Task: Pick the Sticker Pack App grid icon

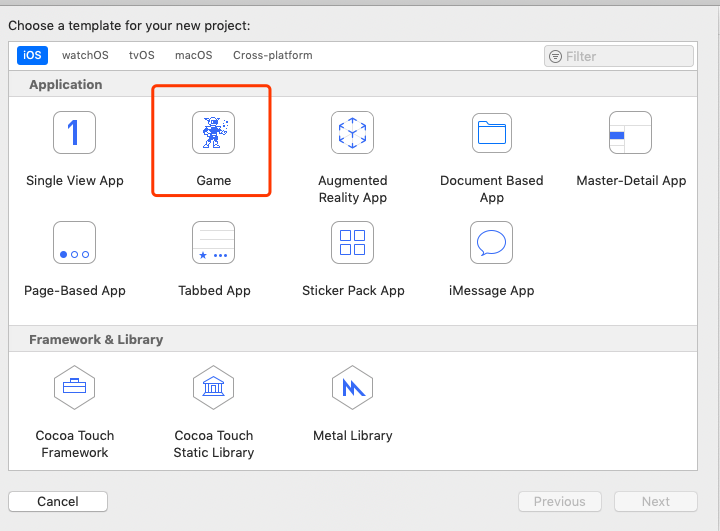Action: pyautogui.click(x=352, y=243)
